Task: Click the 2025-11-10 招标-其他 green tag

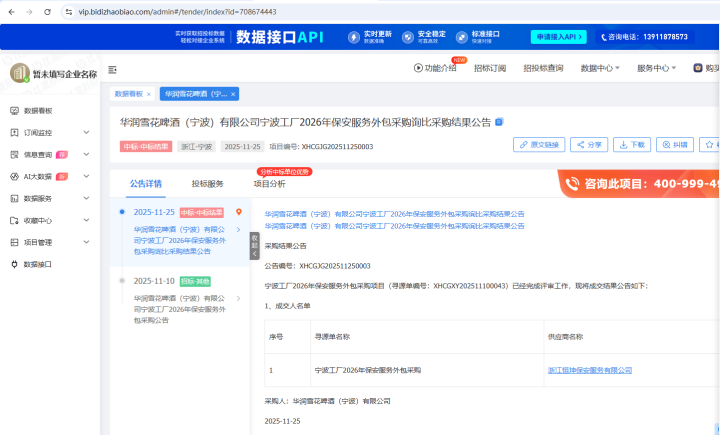Action: coord(195,281)
